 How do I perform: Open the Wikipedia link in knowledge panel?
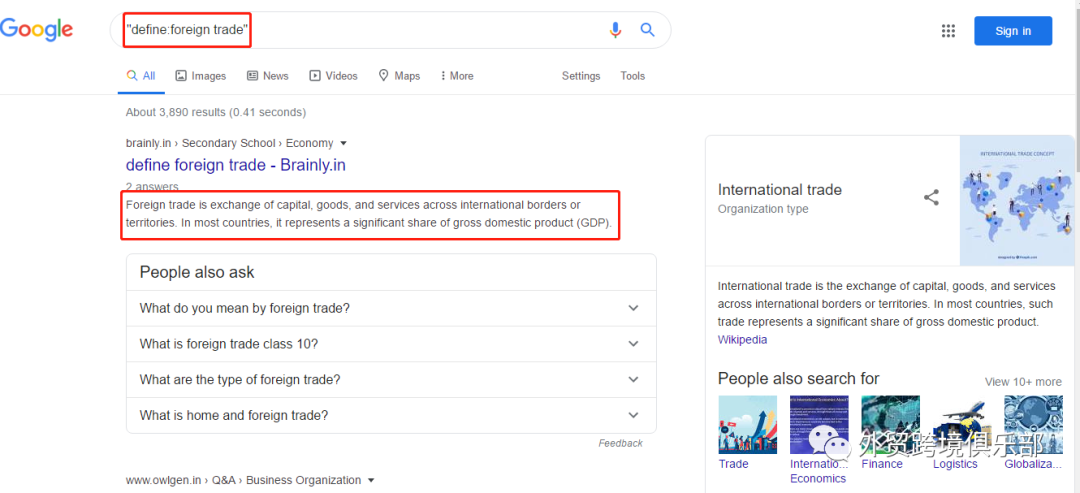coord(742,339)
